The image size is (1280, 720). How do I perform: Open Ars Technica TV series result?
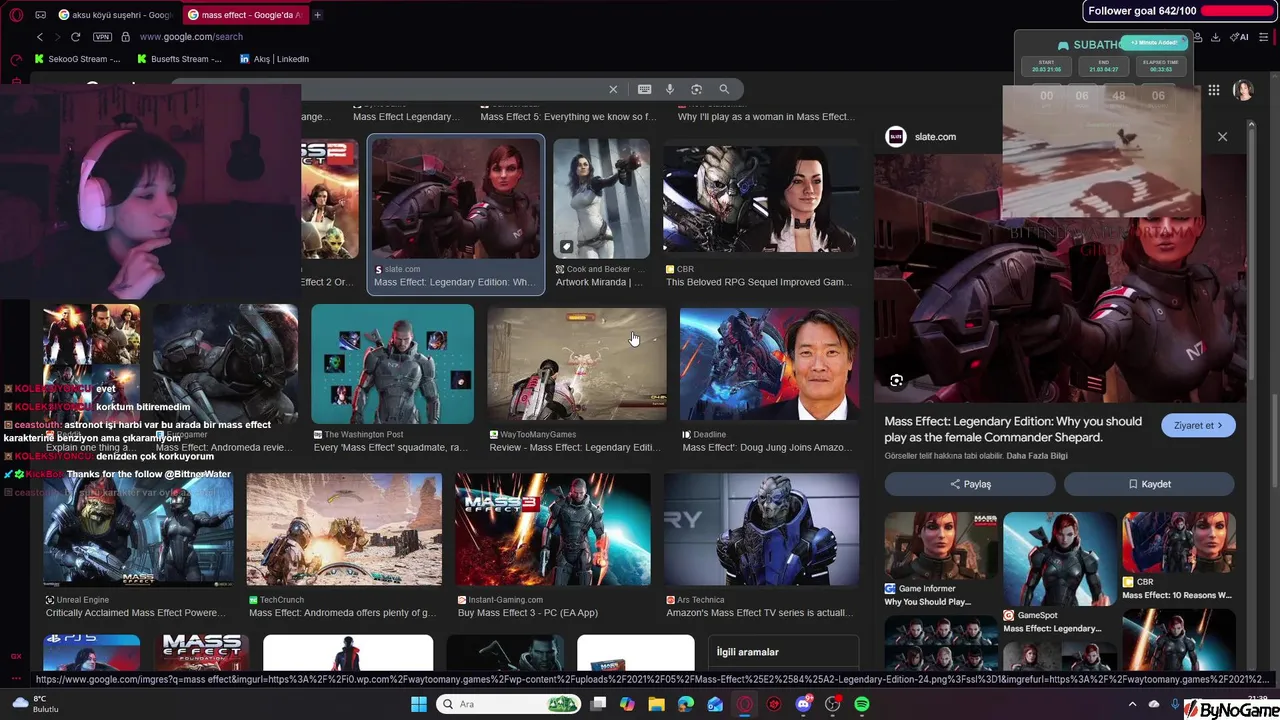(x=761, y=529)
